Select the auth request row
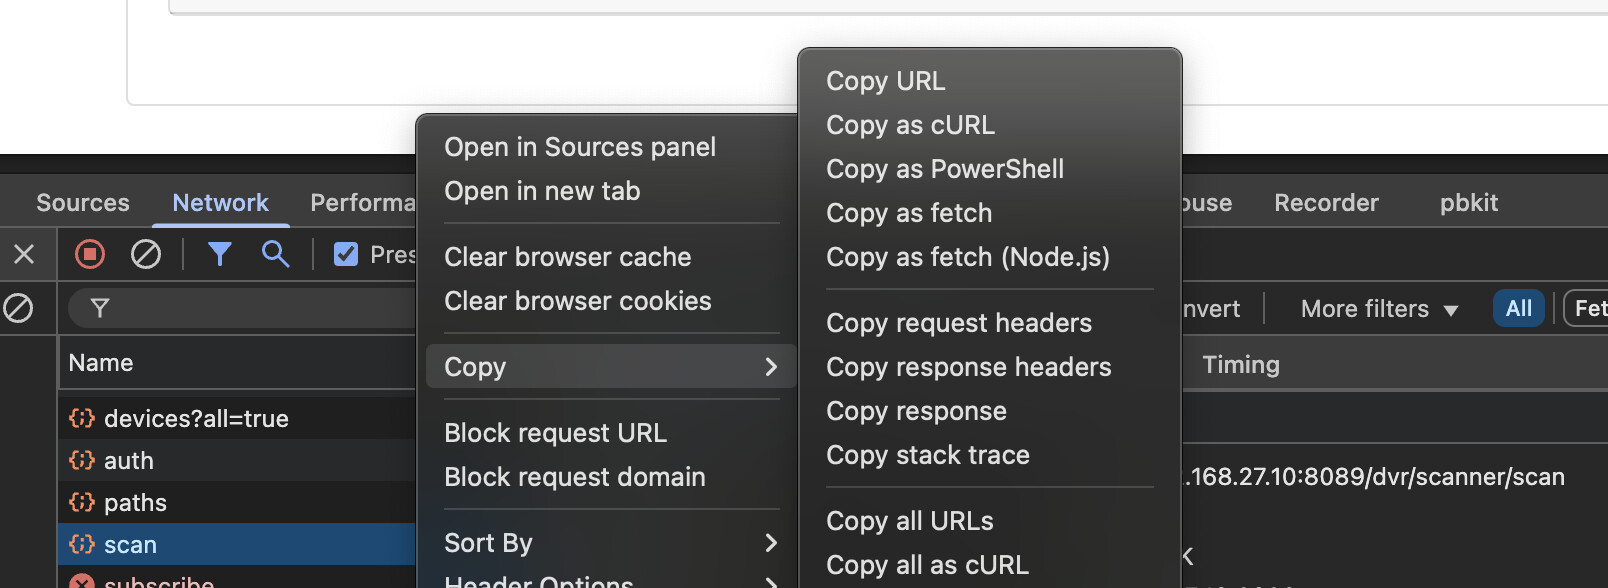This screenshot has height=588, width=1608. pyautogui.click(x=129, y=461)
